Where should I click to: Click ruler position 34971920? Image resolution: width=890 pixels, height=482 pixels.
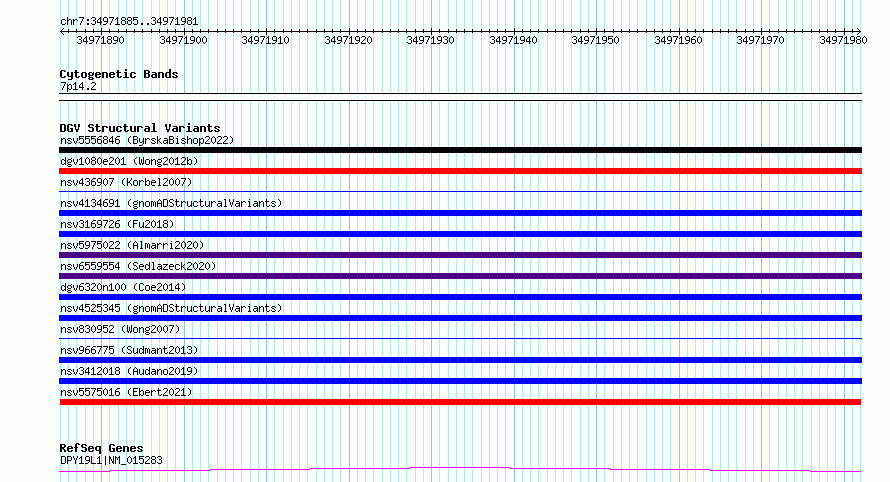pyautogui.click(x=349, y=40)
